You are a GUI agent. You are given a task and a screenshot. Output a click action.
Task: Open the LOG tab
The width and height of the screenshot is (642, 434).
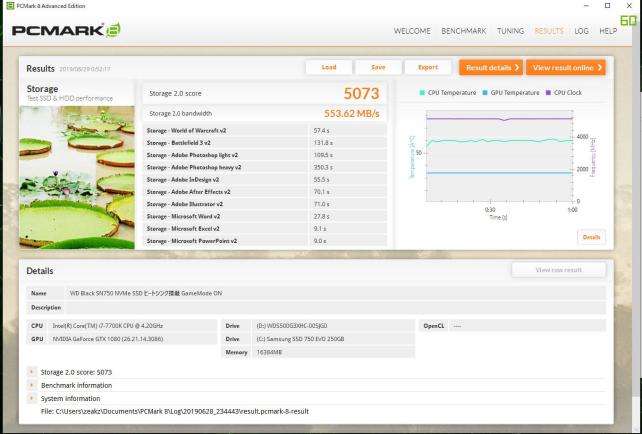(x=581, y=31)
